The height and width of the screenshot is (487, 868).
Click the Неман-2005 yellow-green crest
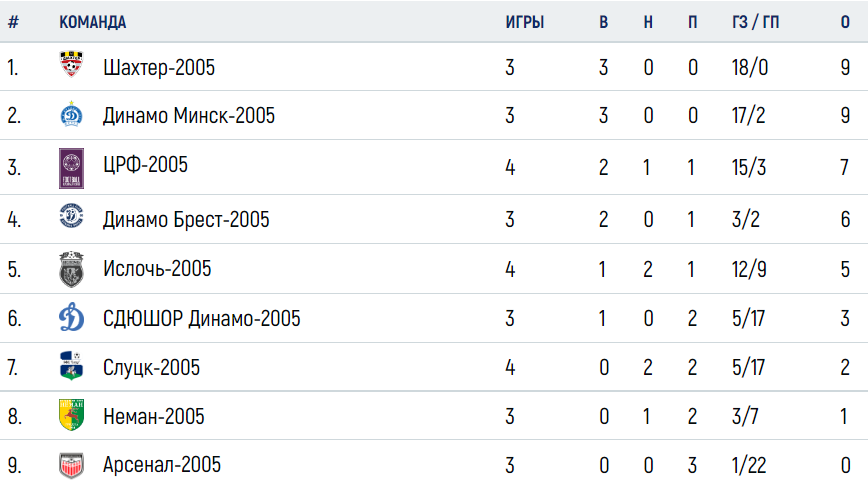point(71,415)
